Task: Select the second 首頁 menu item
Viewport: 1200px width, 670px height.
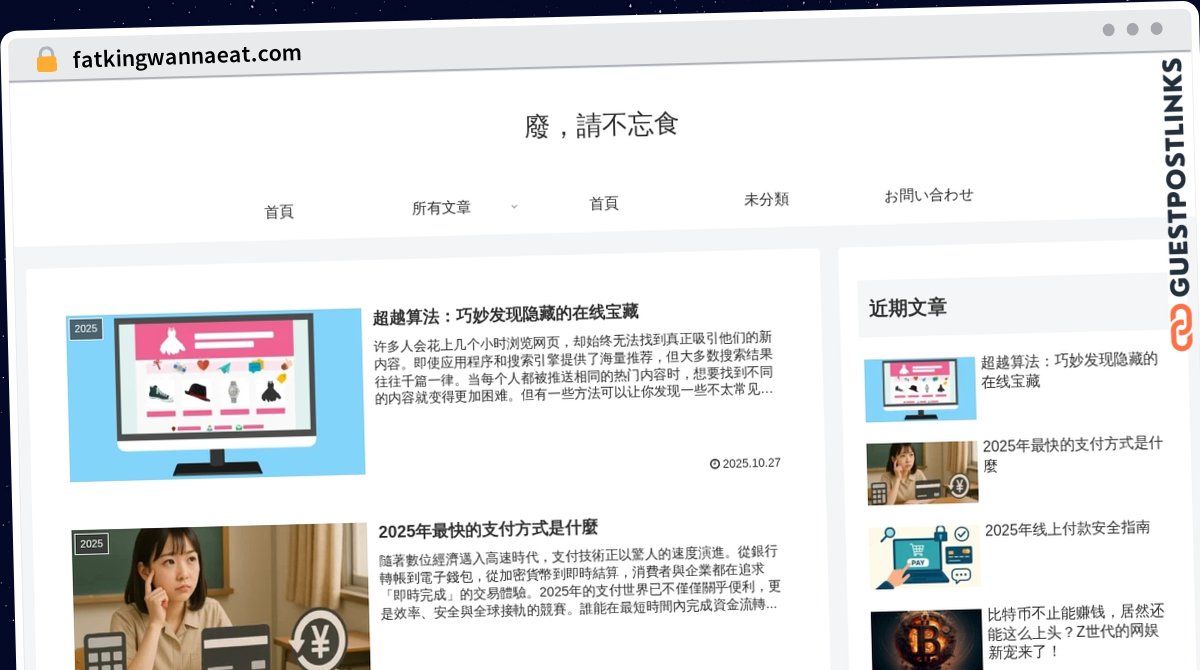Action: [x=604, y=203]
